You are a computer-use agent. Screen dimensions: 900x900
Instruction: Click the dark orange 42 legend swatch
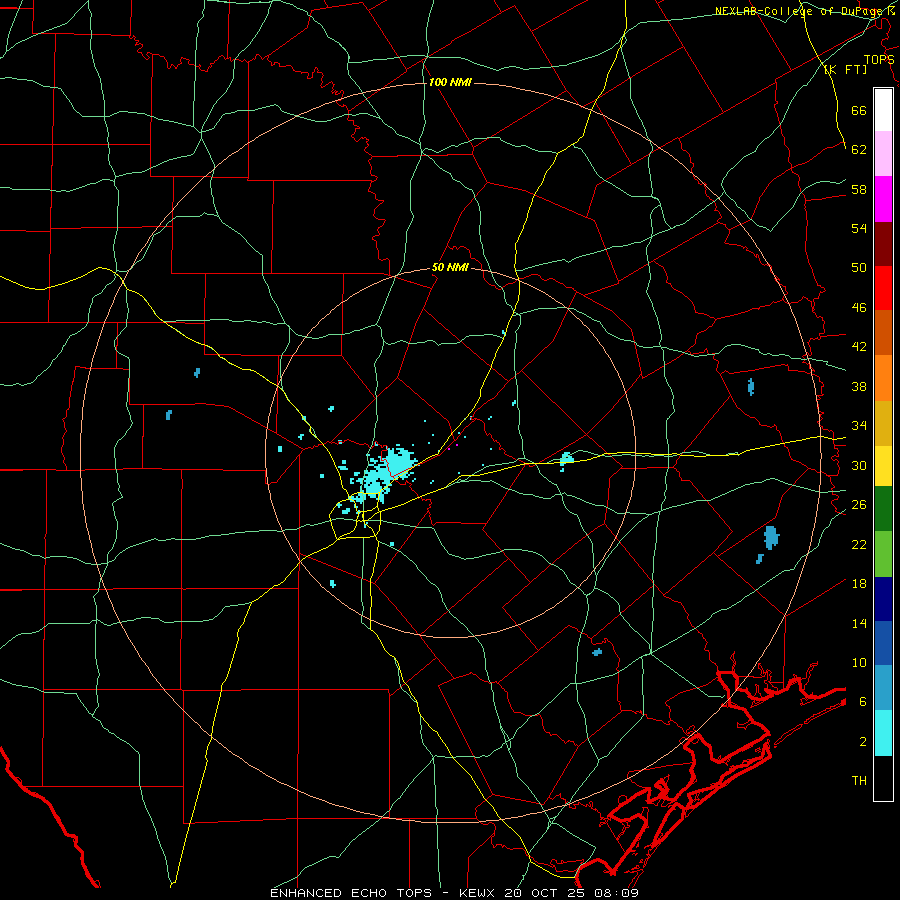coord(883,333)
